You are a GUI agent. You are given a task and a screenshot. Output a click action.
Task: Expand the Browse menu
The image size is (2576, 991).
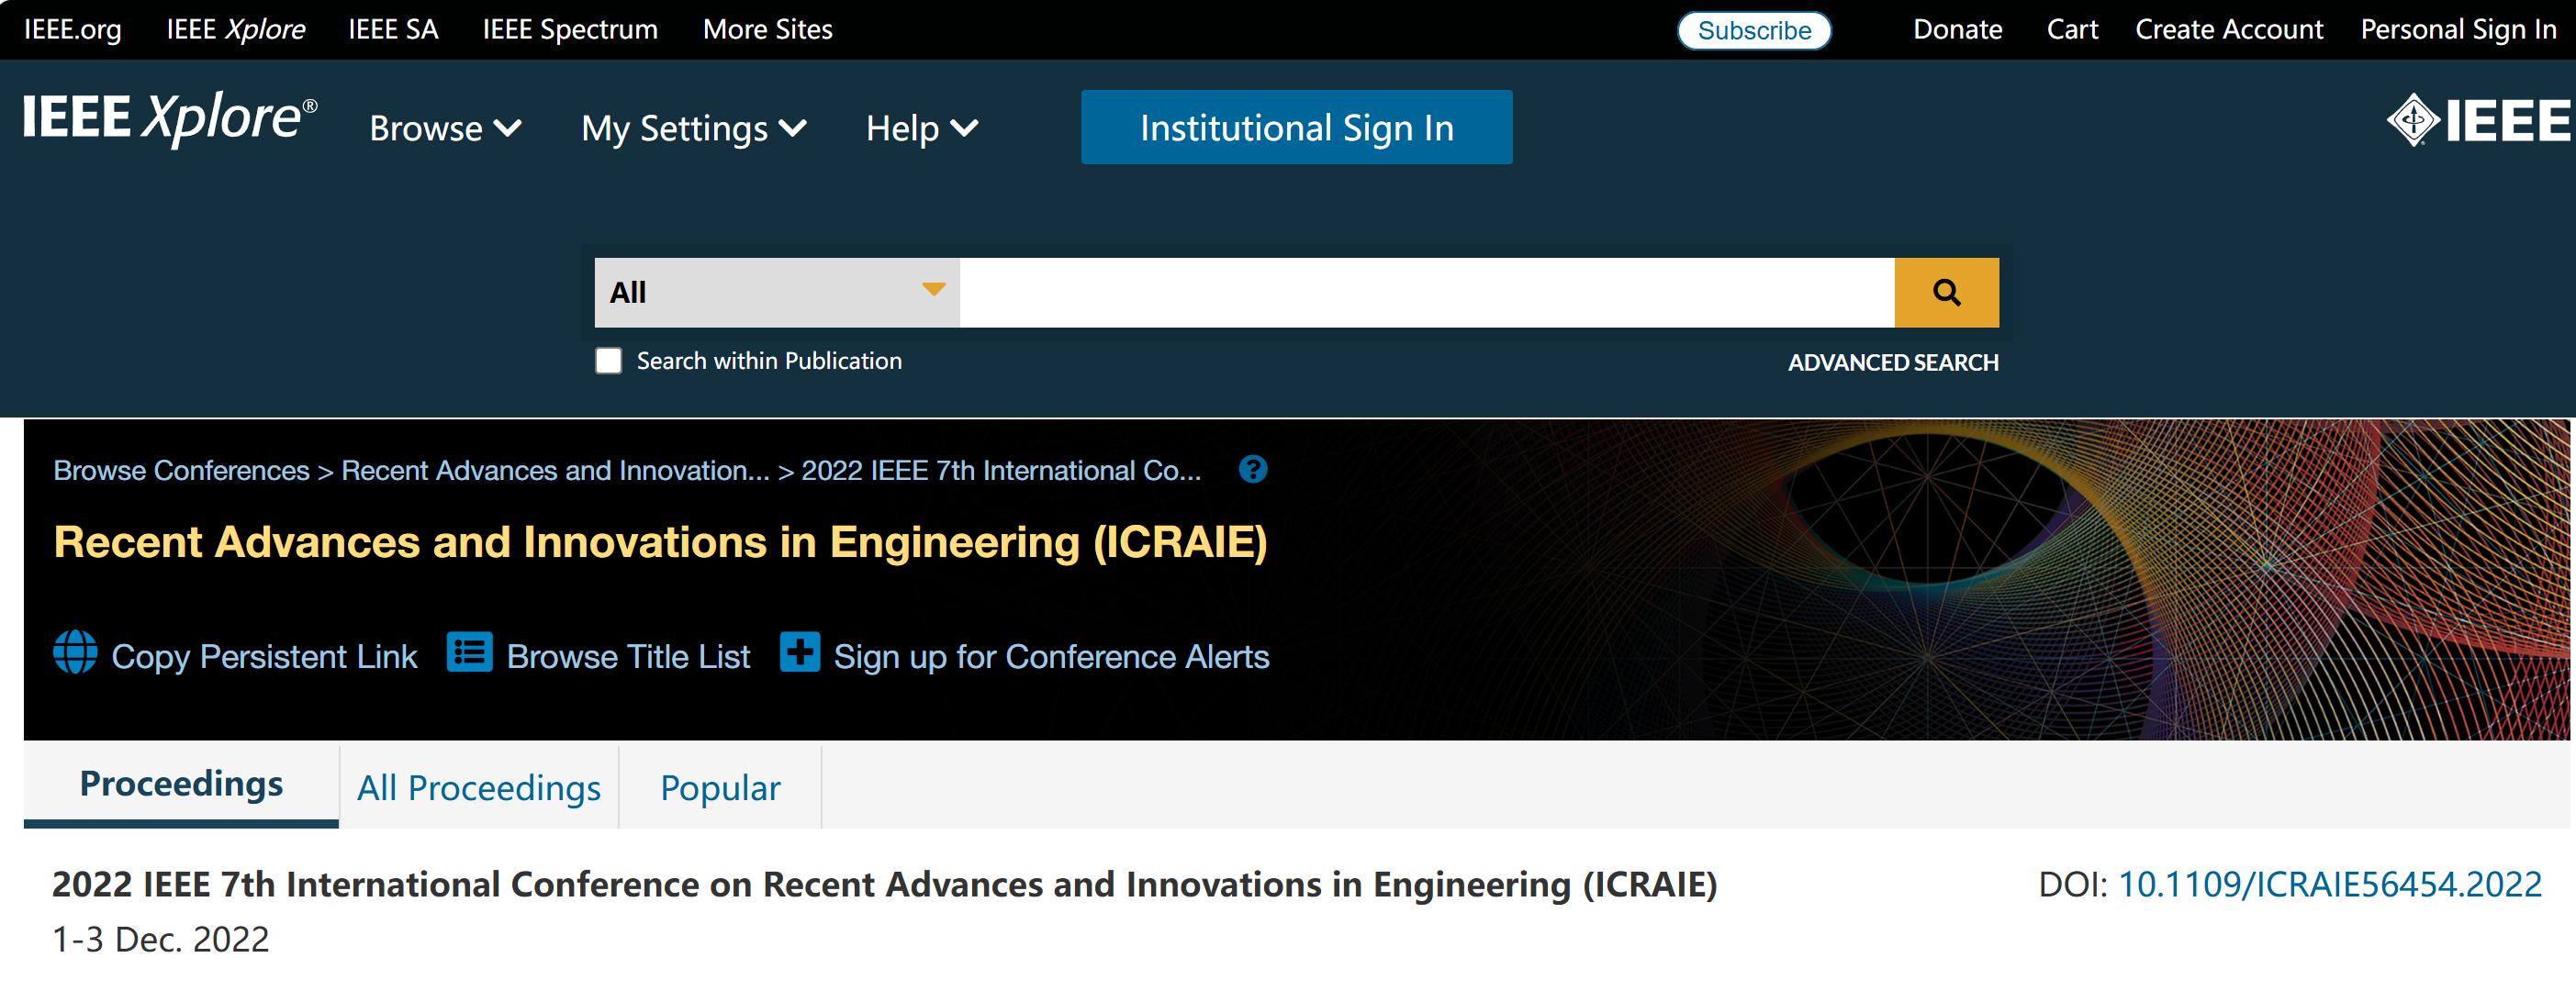point(445,128)
